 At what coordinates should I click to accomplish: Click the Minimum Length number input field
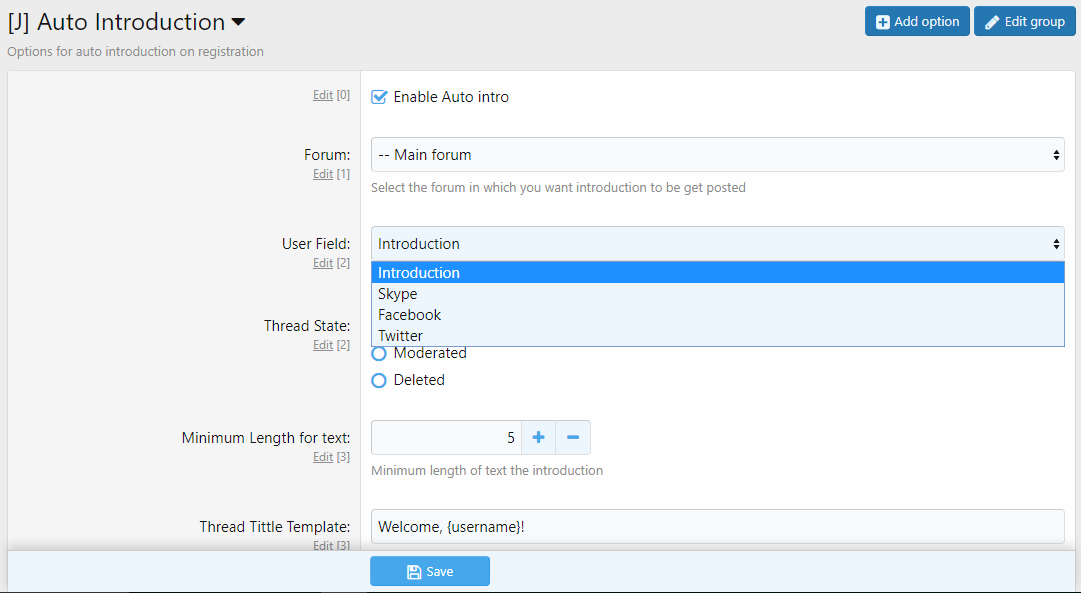446,437
